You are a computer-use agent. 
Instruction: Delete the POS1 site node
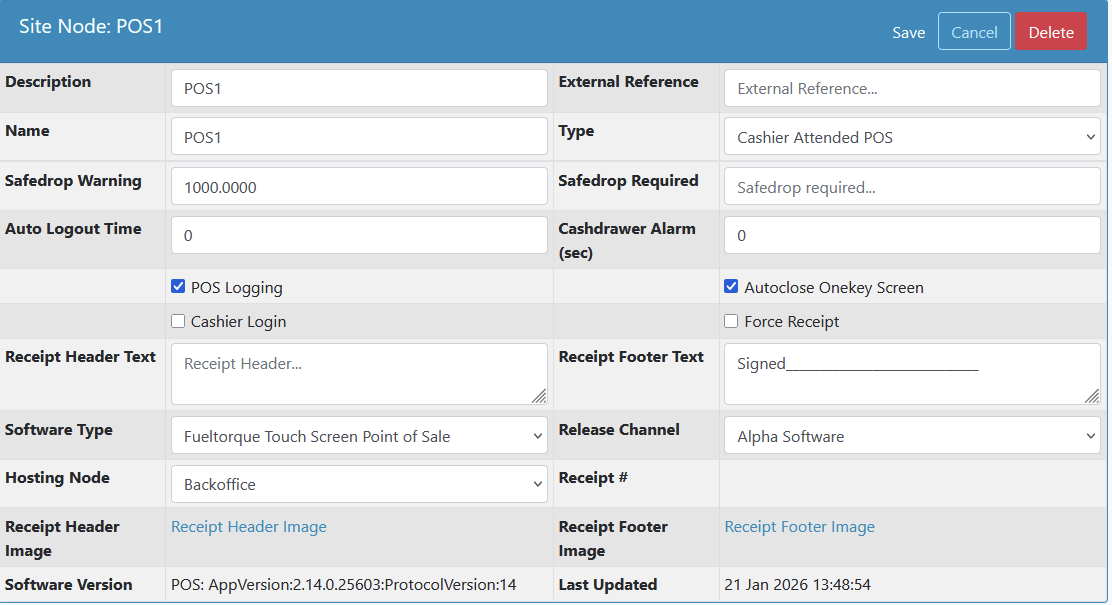pos(1051,32)
